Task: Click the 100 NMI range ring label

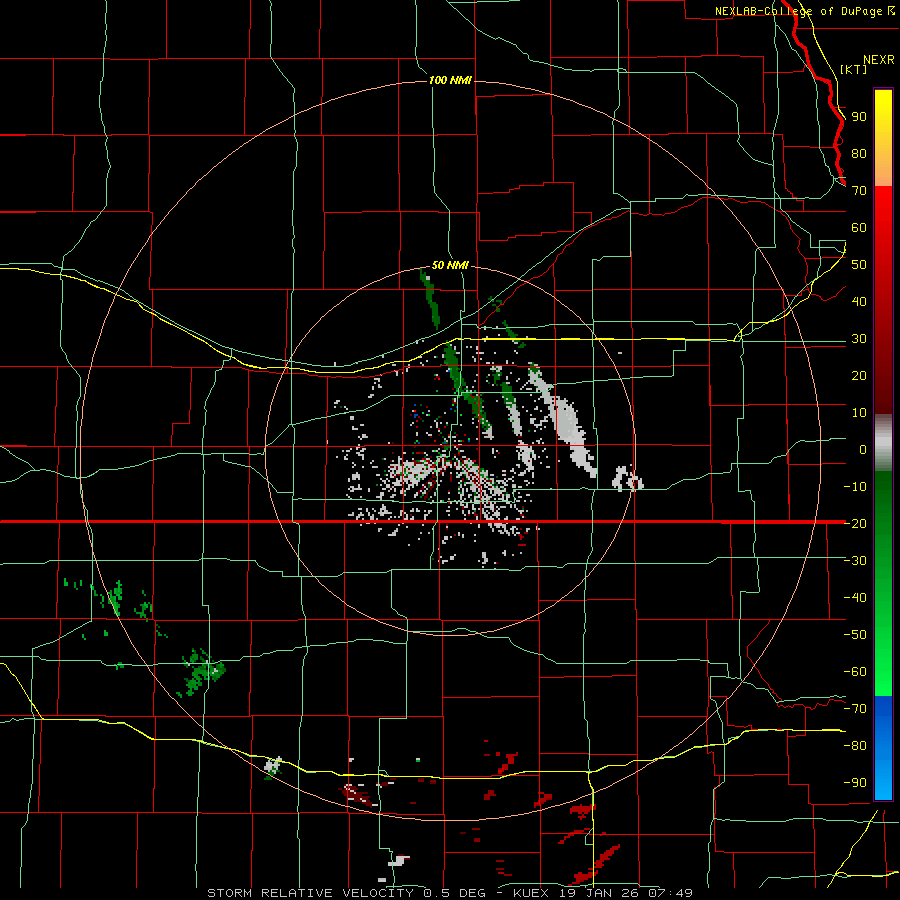Action: point(451,80)
